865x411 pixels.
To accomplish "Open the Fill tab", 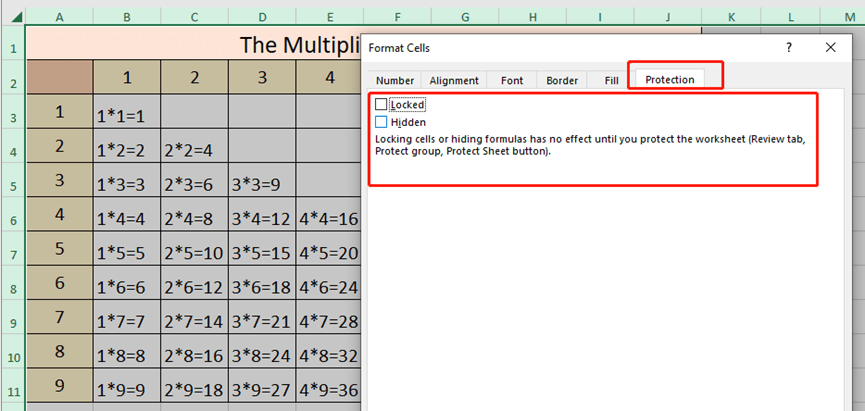I will click(611, 81).
